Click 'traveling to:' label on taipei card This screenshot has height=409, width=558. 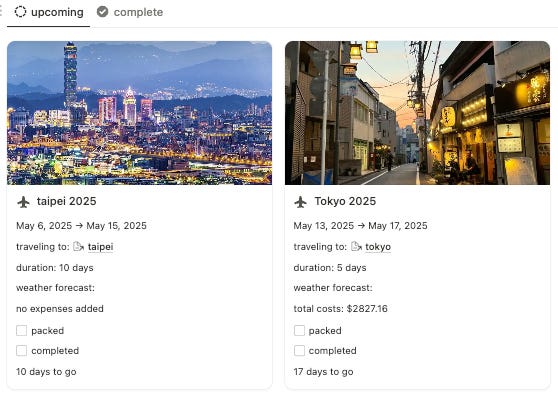pyautogui.click(x=43, y=247)
